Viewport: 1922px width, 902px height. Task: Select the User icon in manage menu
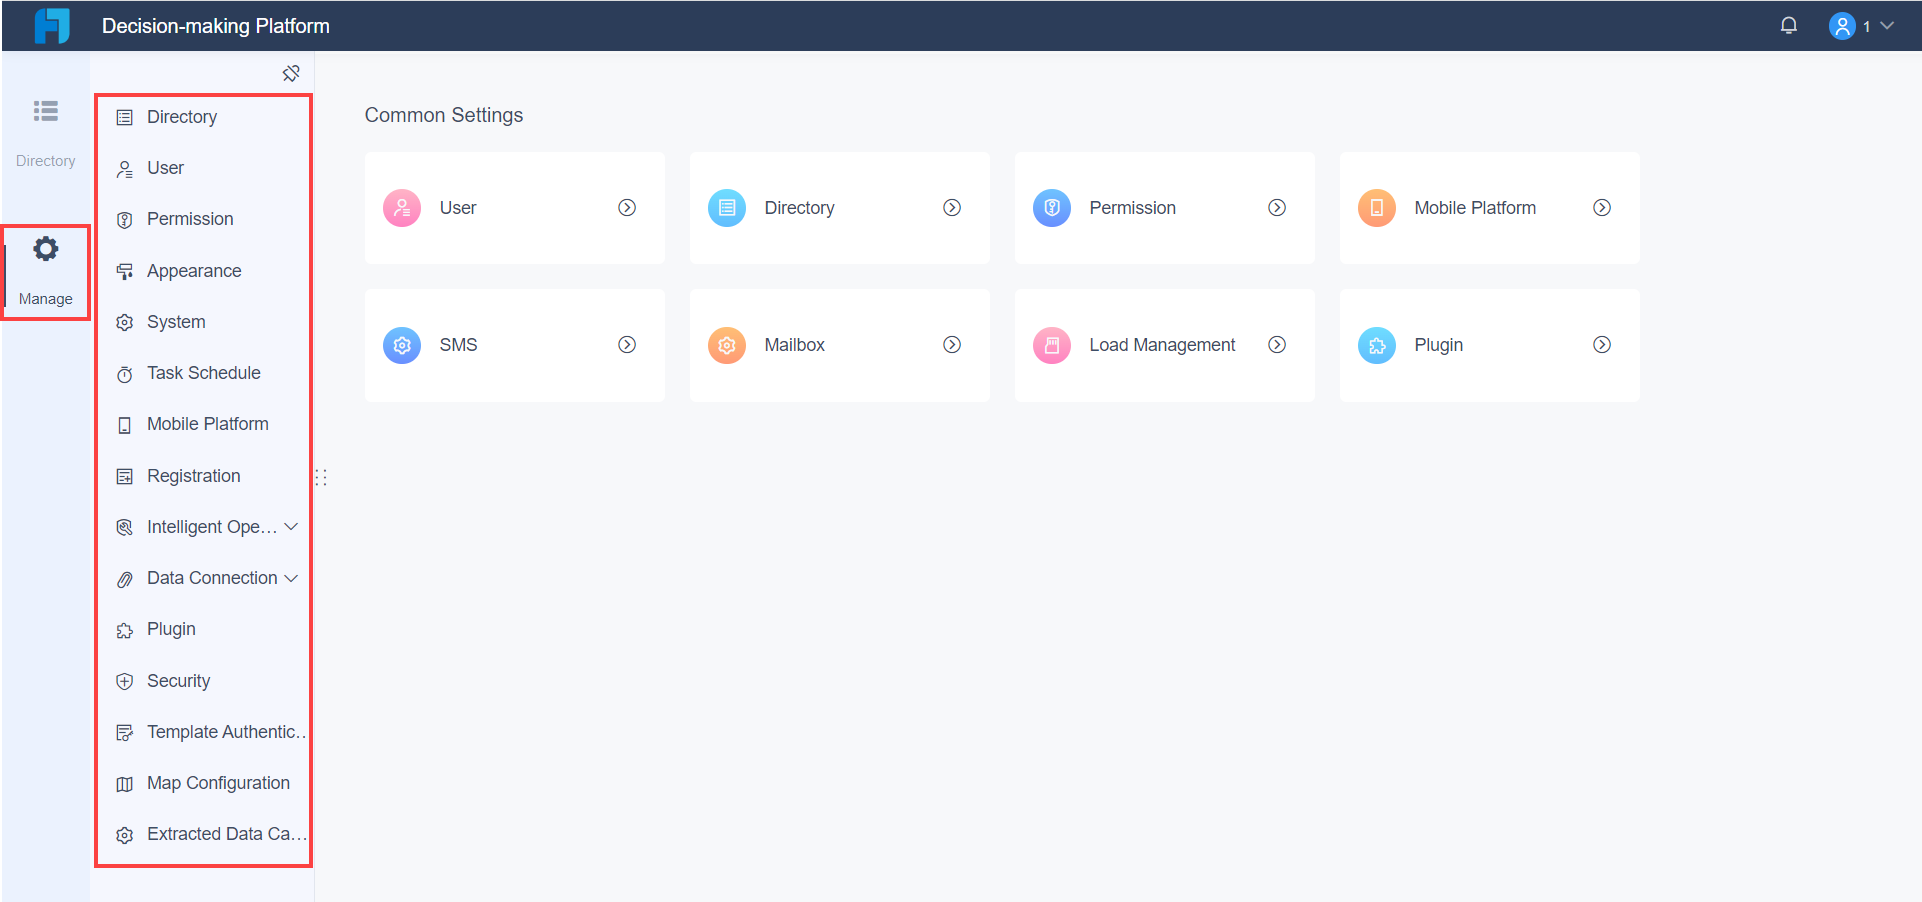[x=124, y=168]
